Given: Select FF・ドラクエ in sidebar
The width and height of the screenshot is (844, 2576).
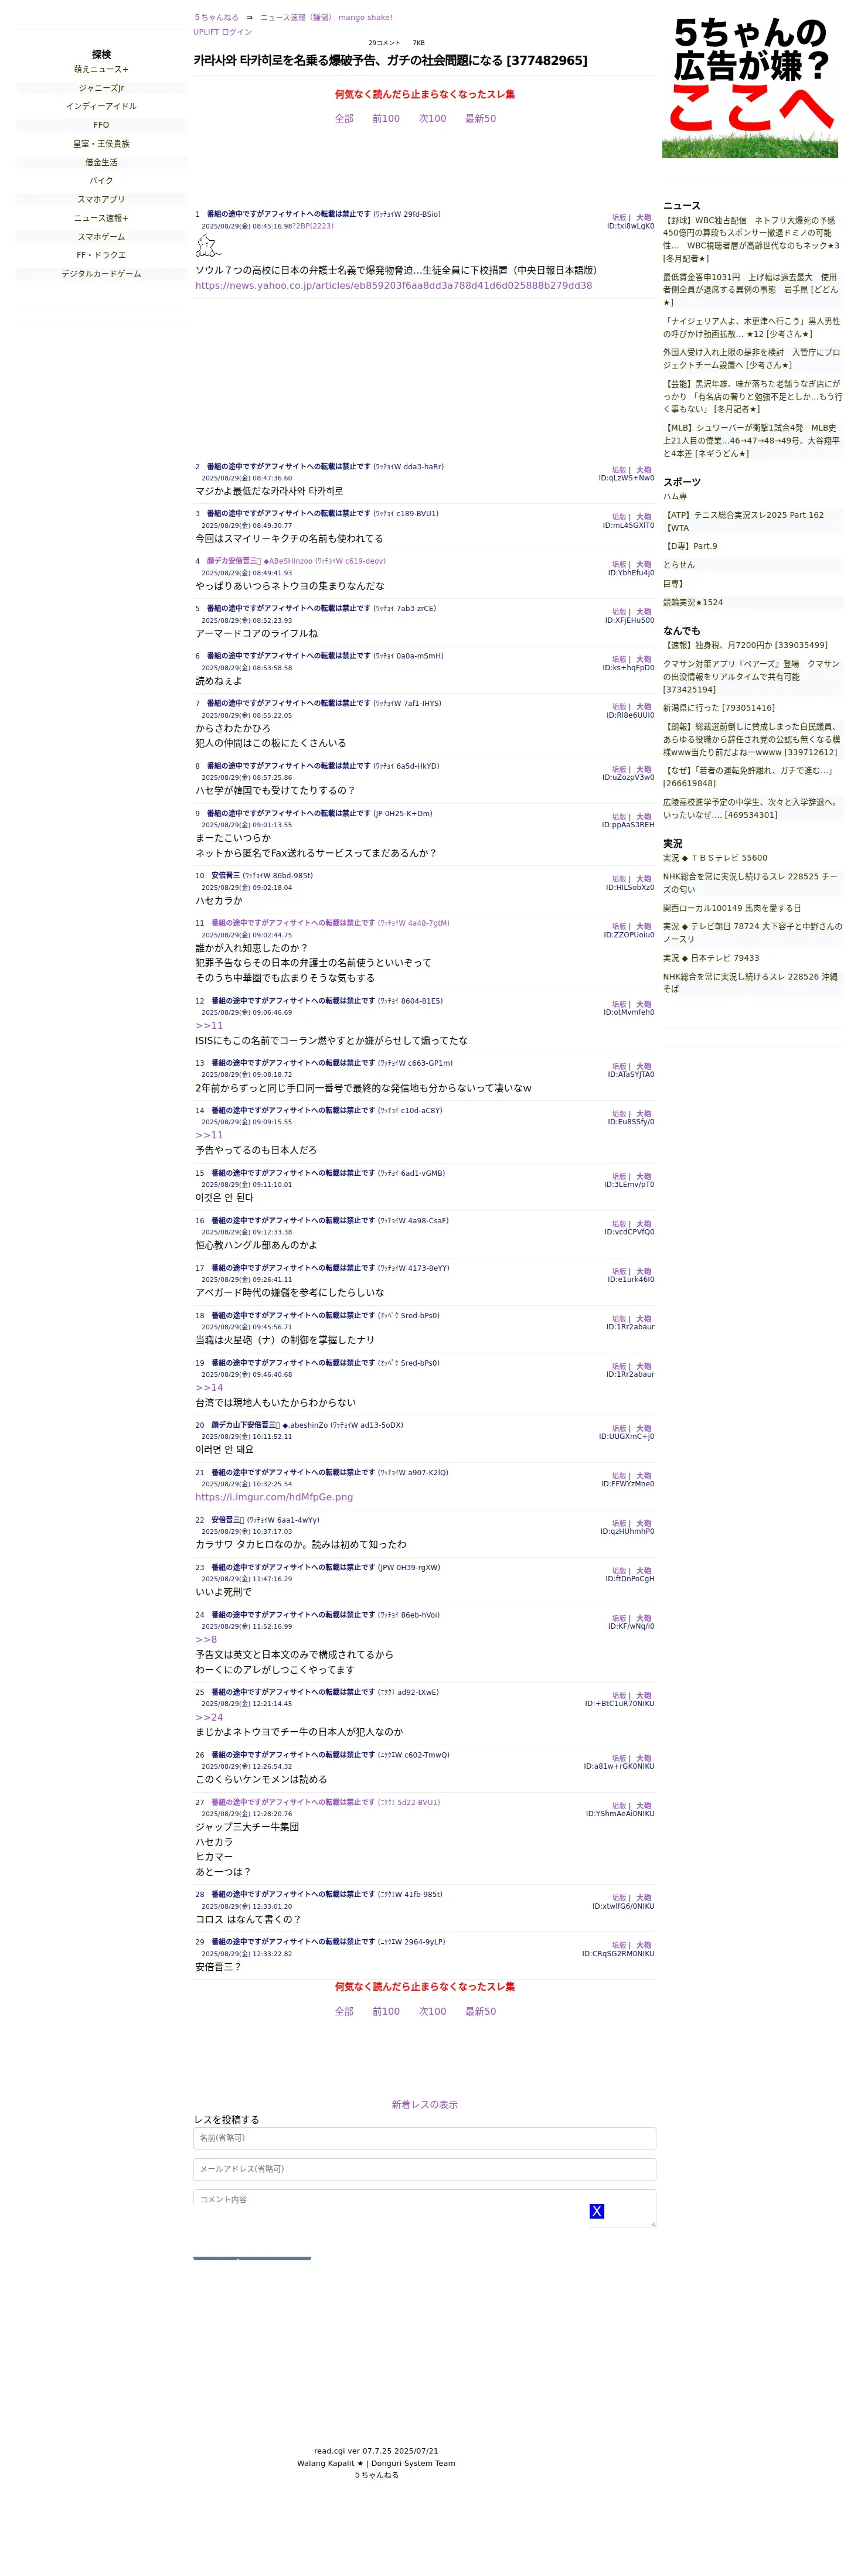Looking at the screenshot, I should tap(101, 255).
